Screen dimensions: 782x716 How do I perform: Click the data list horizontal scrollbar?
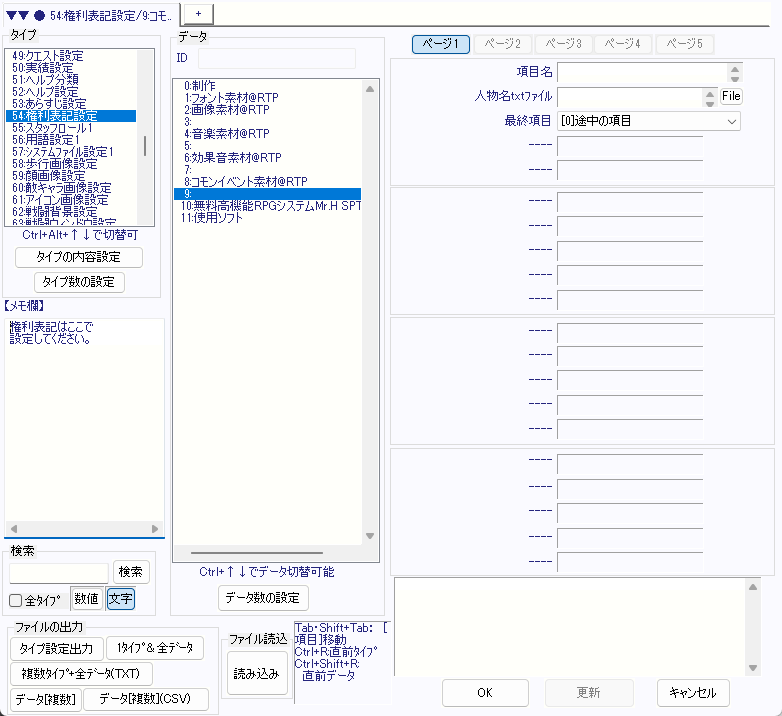(256, 552)
